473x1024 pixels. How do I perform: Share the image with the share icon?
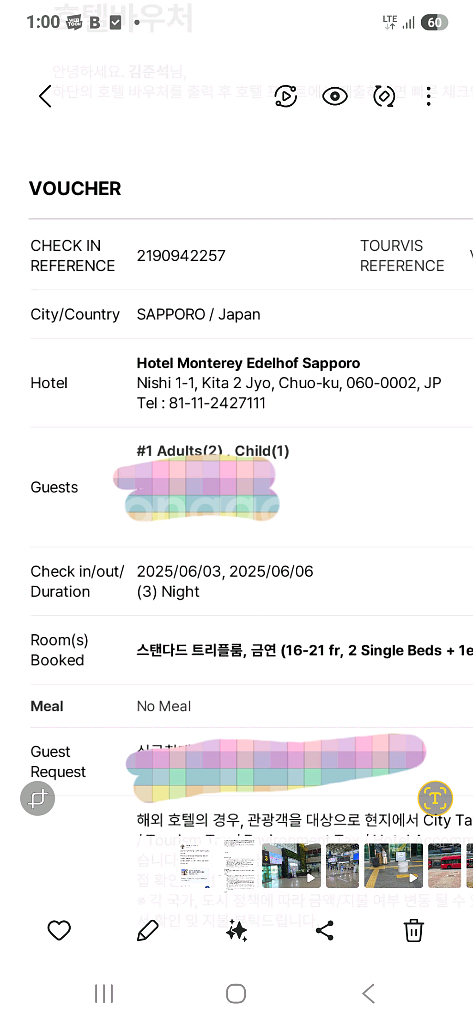pyautogui.click(x=325, y=930)
